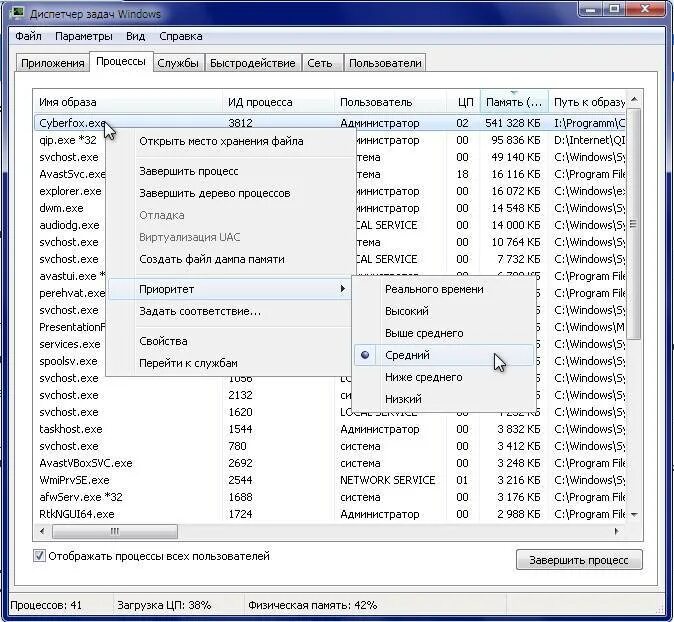This screenshot has height=622, width=674.
Task: Click the horizontal scrollbar thumb
Action: pos(115,531)
